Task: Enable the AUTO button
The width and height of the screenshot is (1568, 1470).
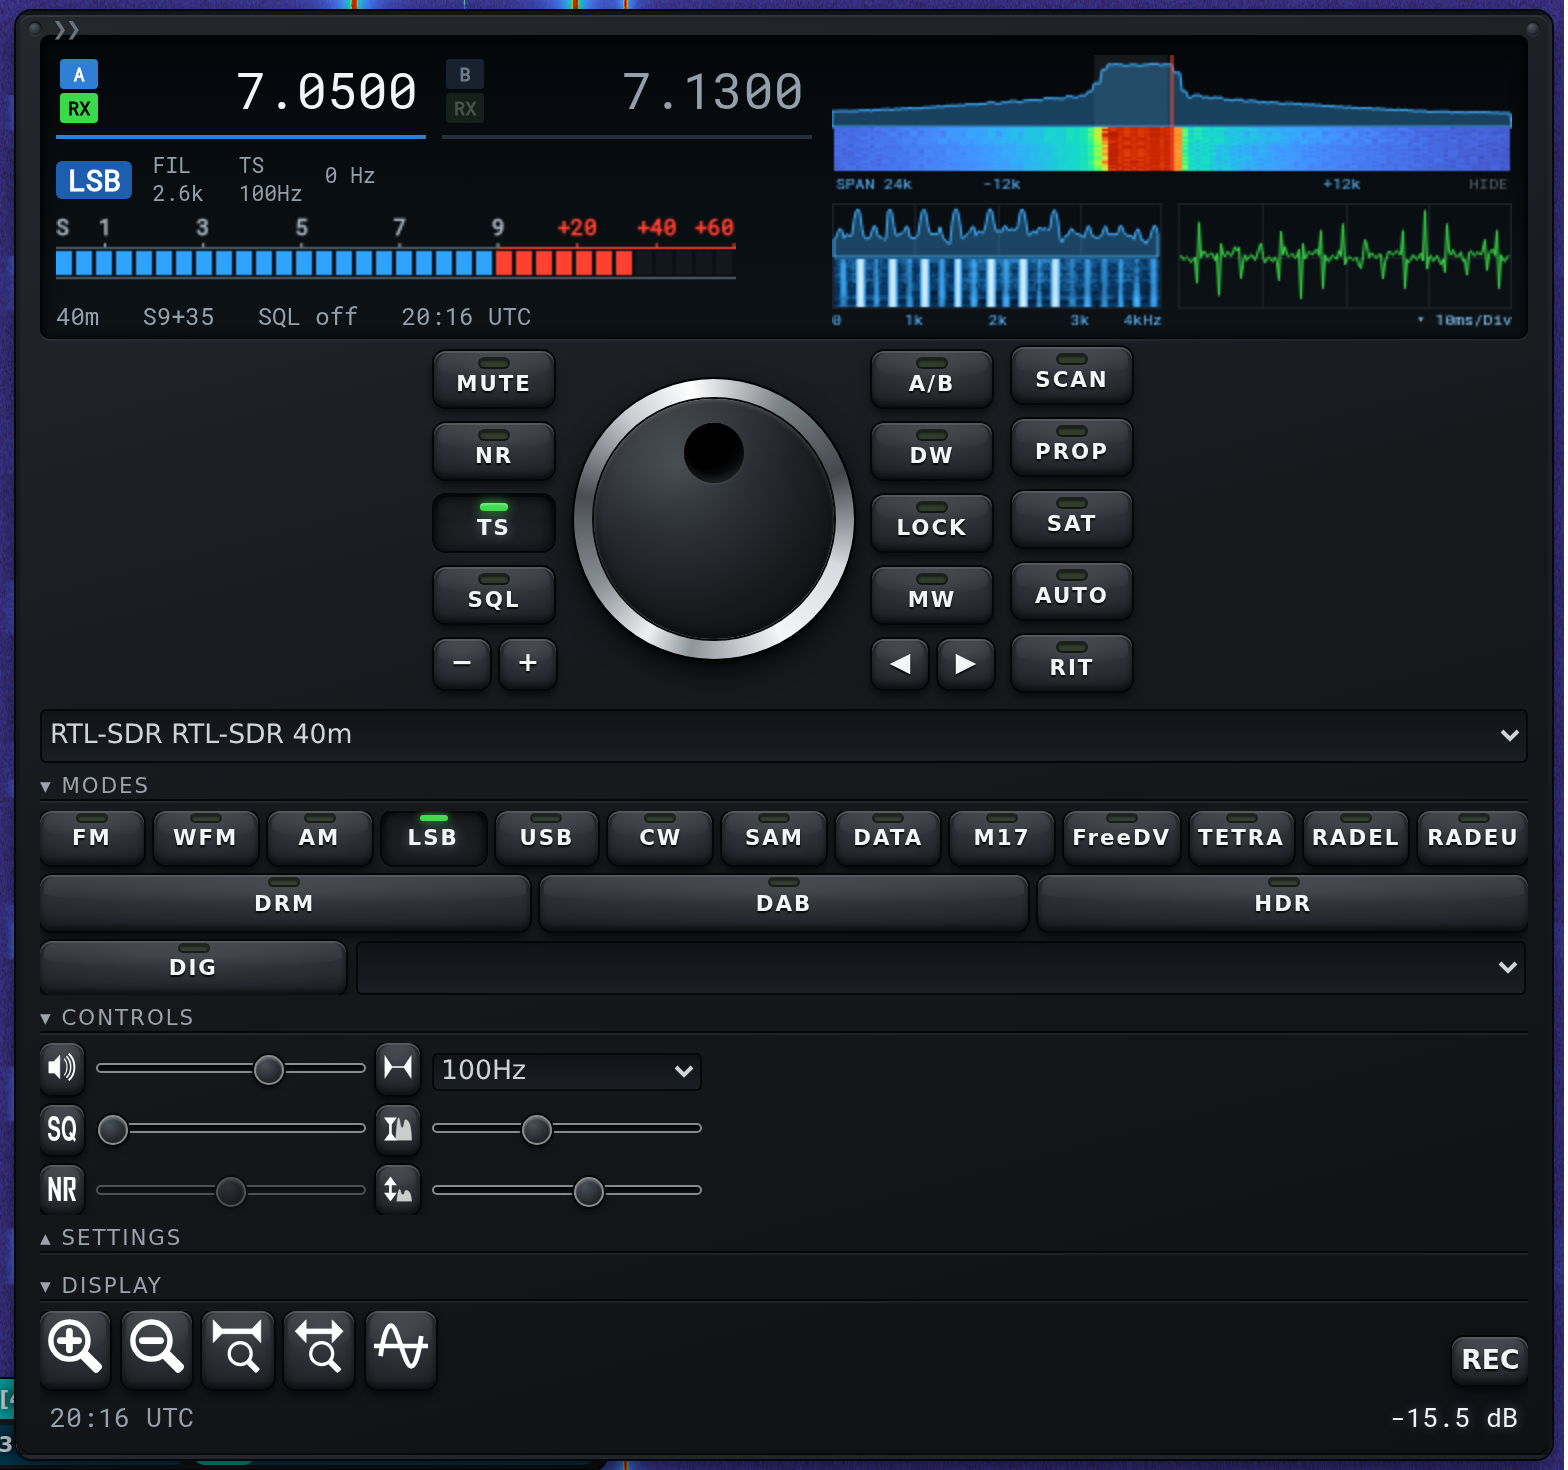Action: 1072,591
